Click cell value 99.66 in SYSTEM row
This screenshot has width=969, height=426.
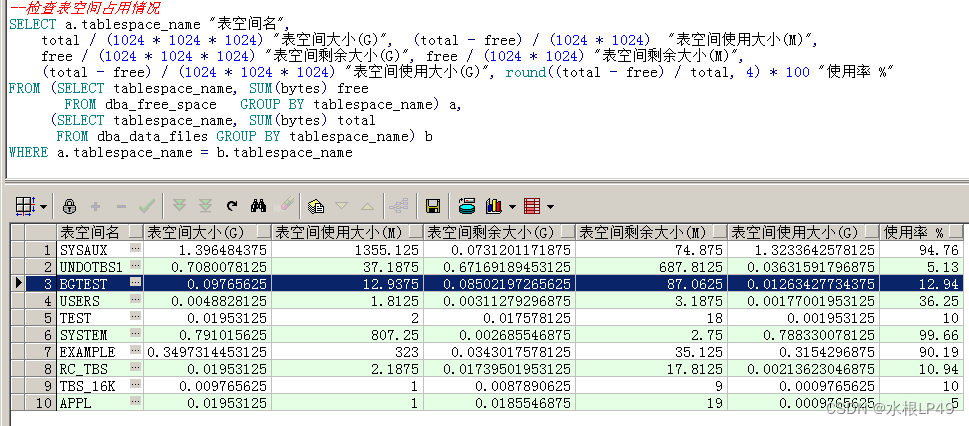click(x=921, y=334)
